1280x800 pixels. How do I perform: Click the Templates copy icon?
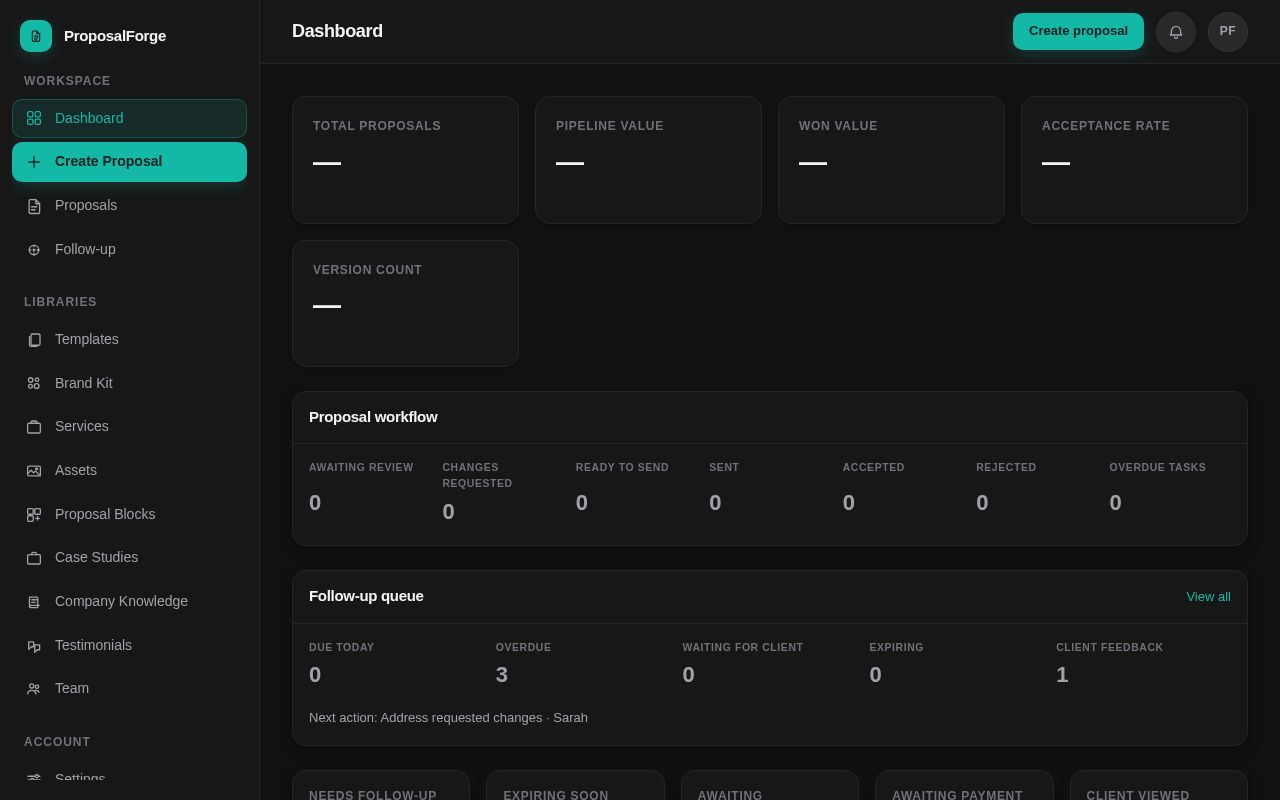(x=34, y=340)
